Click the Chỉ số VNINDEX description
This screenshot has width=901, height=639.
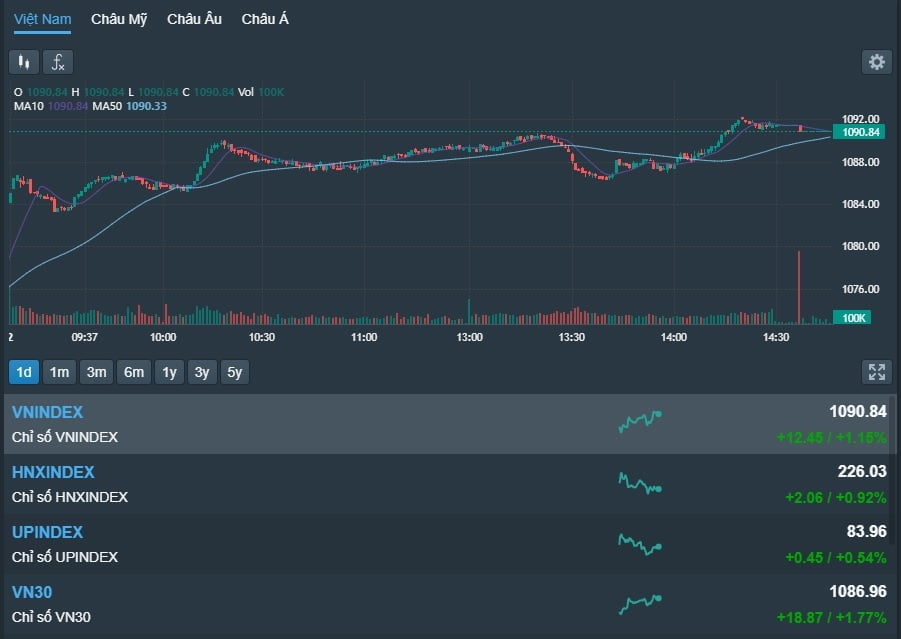coord(65,437)
